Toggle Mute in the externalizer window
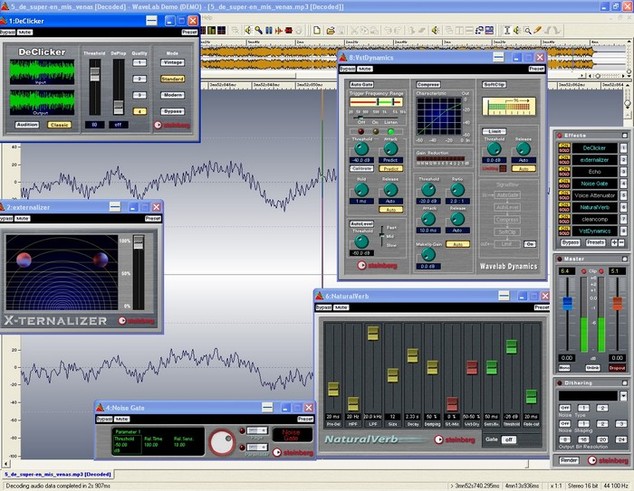 coord(22,218)
